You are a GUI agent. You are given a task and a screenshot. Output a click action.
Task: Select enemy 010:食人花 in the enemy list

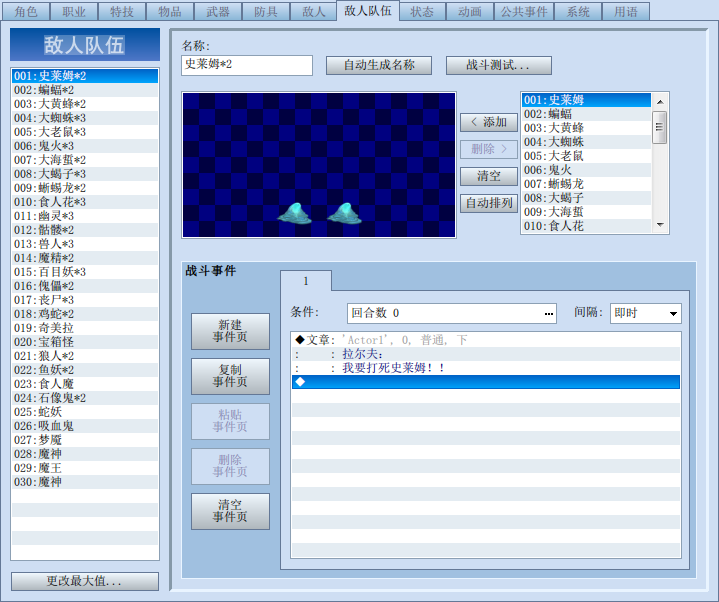pyautogui.click(x=586, y=226)
